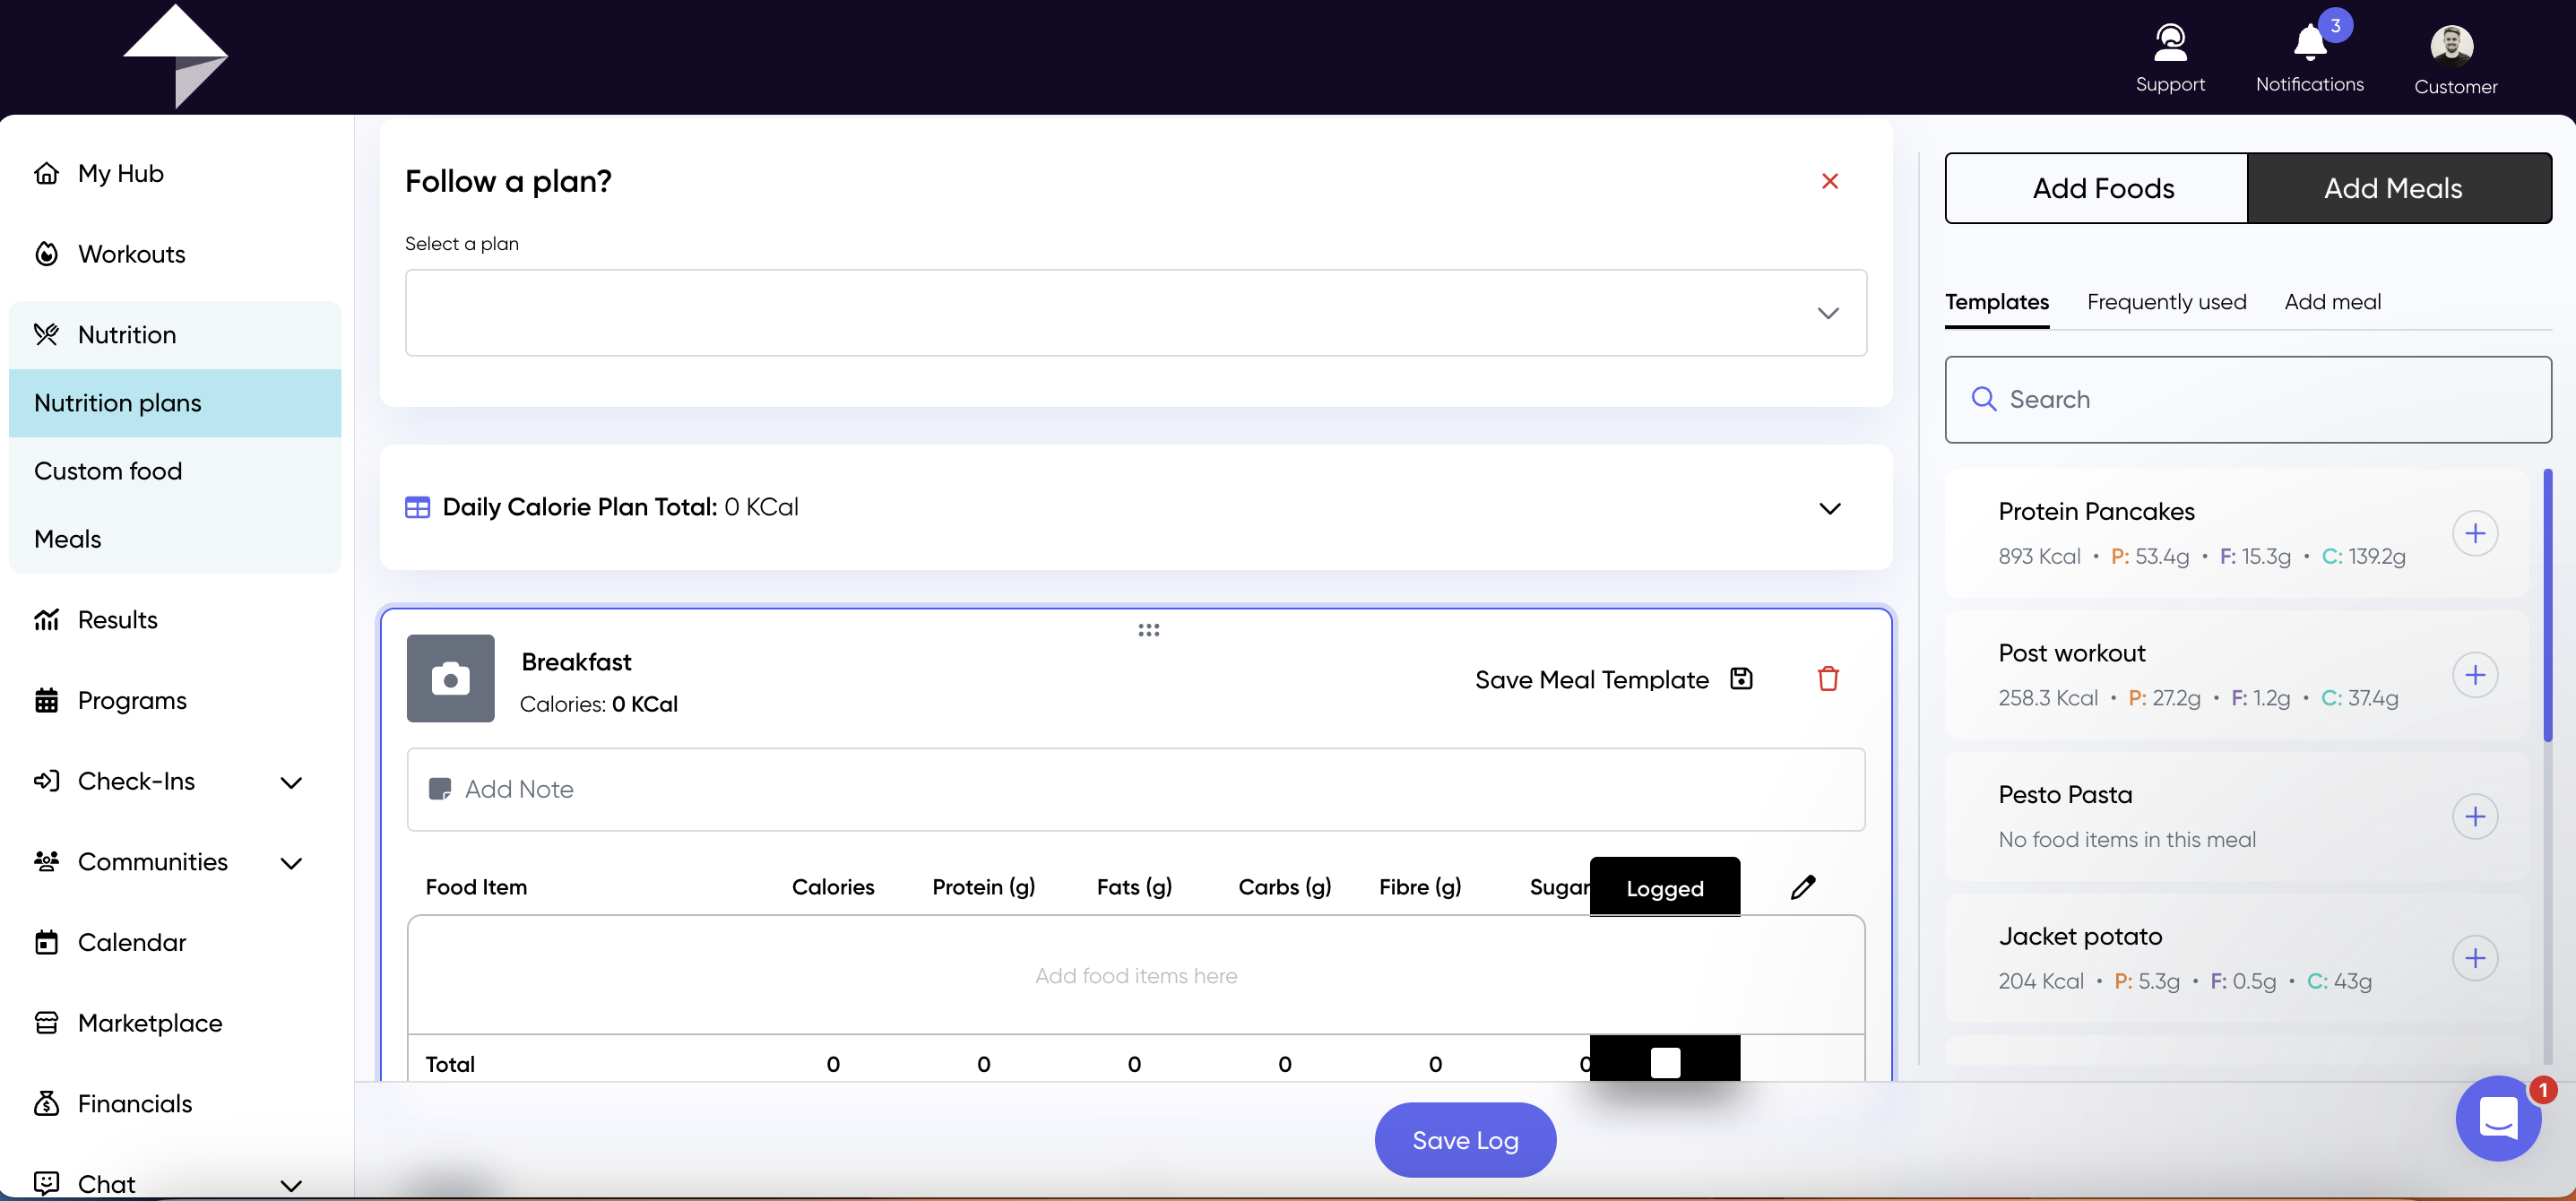Add Protein Pancakes template with plus icon

pos(2475,533)
